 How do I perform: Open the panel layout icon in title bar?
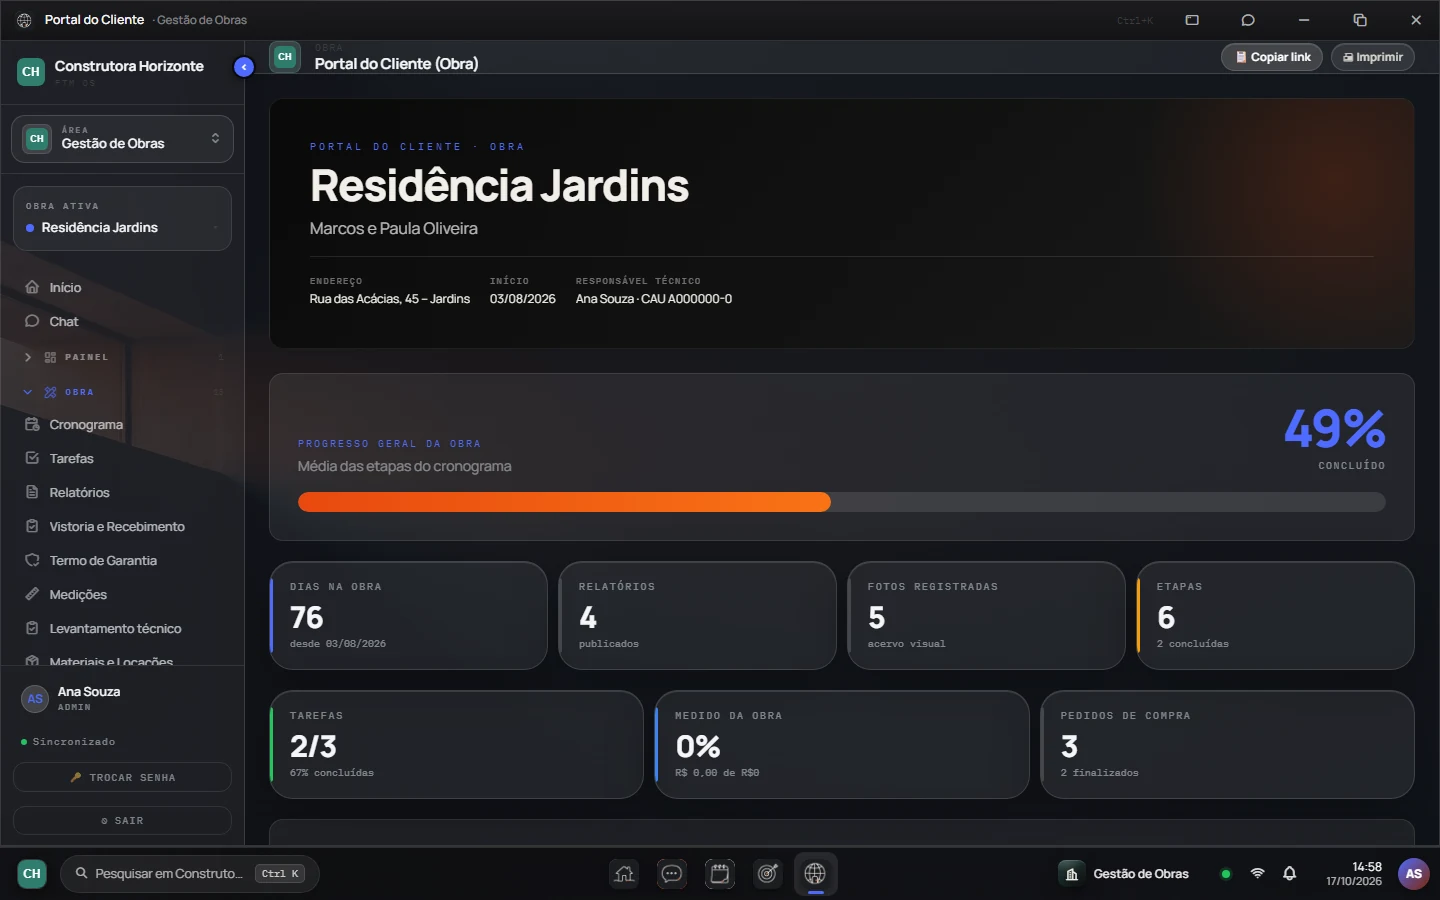click(1192, 20)
